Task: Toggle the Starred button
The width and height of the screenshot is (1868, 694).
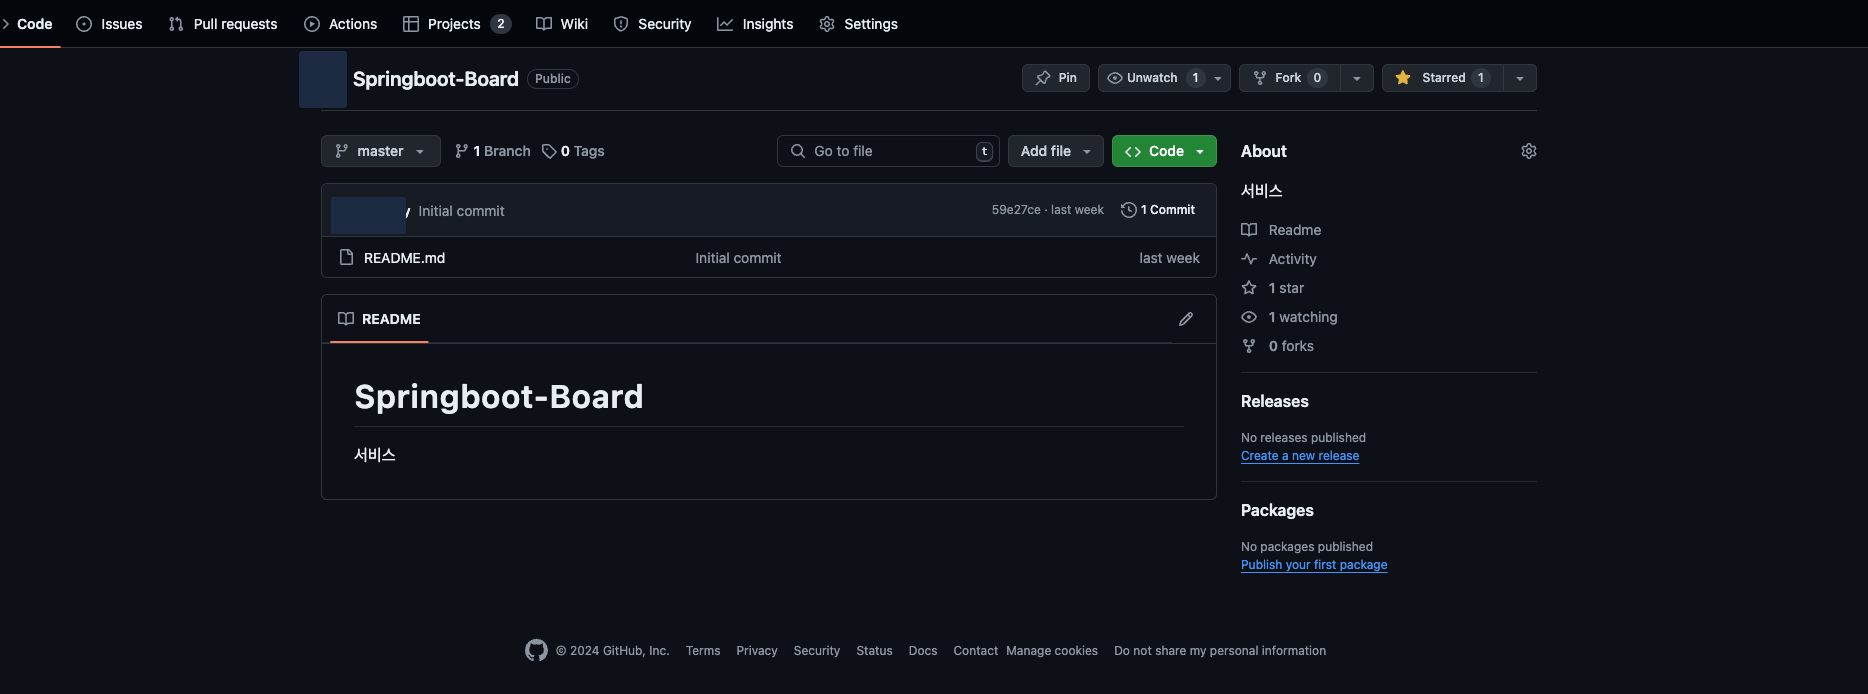Action: tap(1442, 78)
